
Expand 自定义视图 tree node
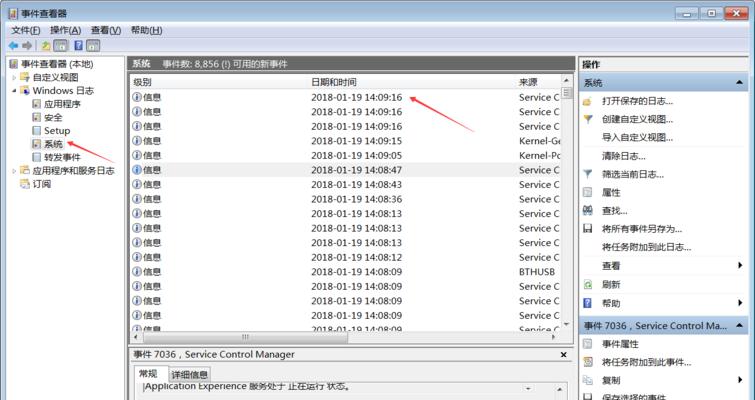coord(14,77)
